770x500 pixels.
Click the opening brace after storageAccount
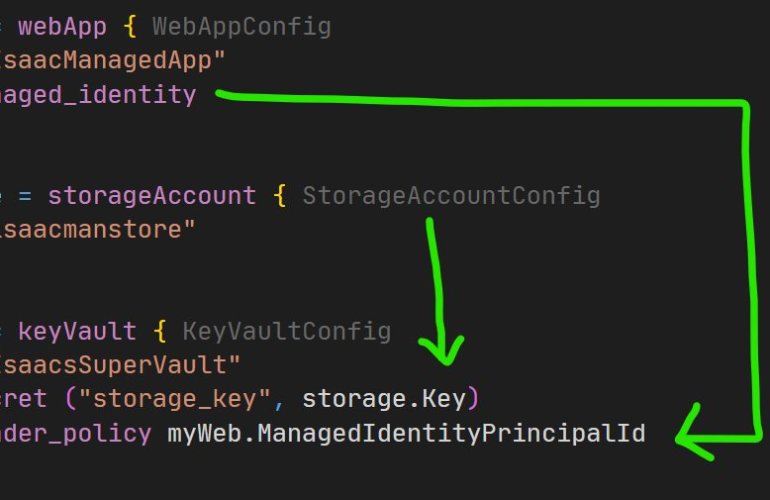(281, 195)
